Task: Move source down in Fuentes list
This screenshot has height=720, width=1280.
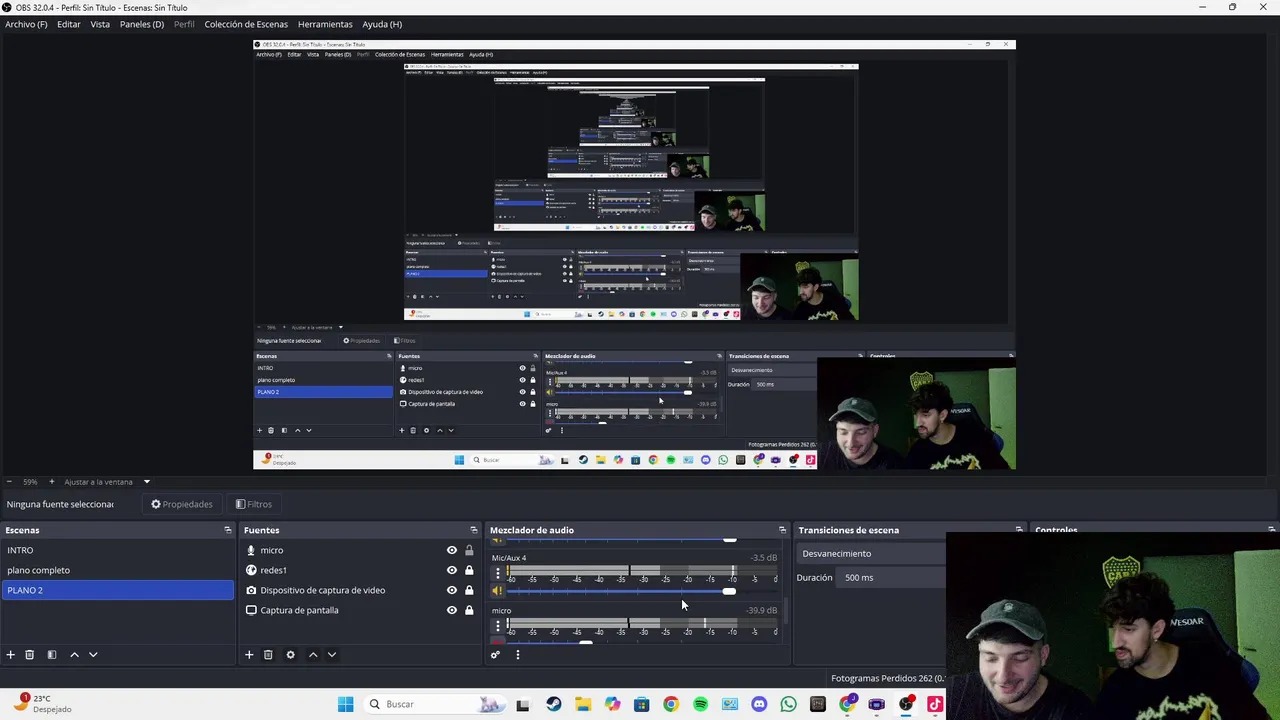Action: click(332, 655)
